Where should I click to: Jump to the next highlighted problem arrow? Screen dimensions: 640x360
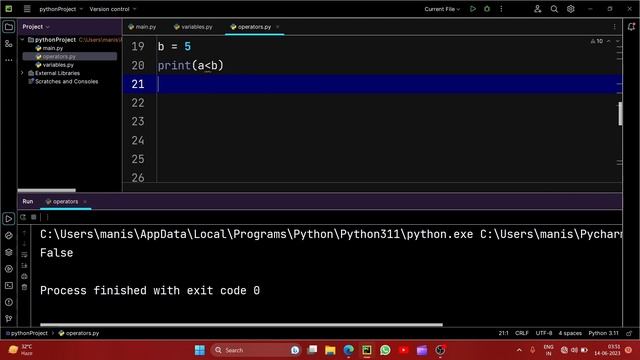click(618, 41)
